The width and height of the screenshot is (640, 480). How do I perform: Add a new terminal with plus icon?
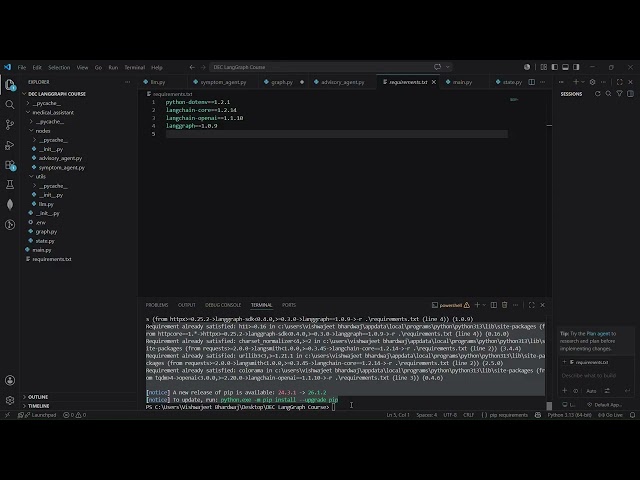(477, 305)
